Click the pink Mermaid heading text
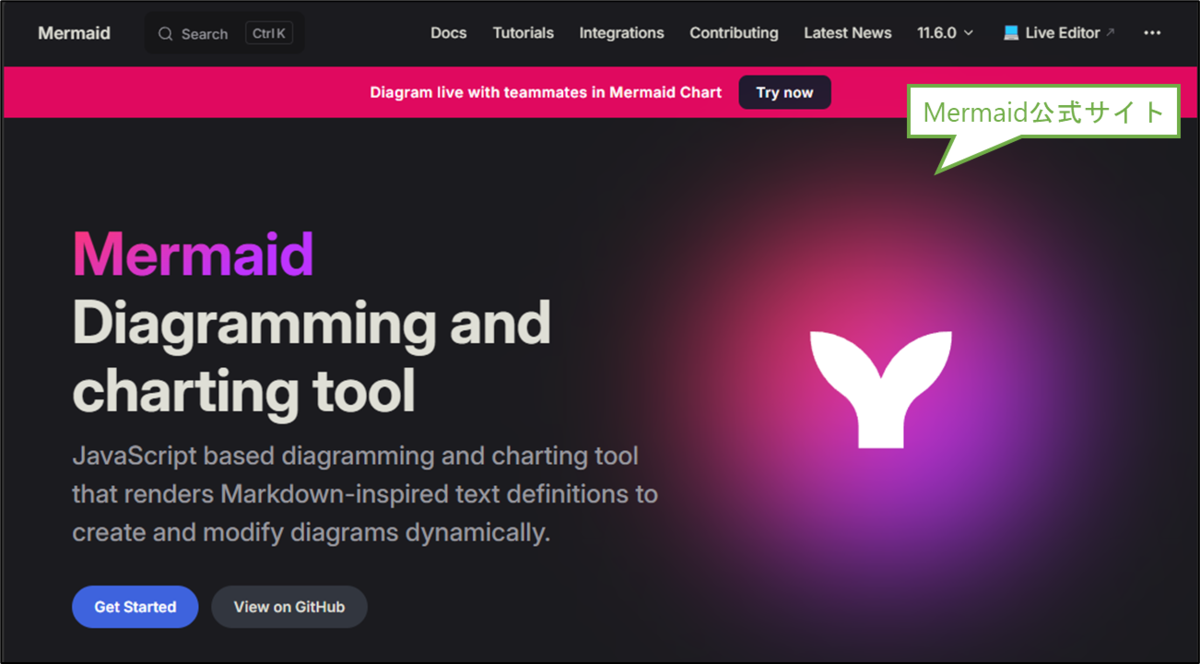The image size is (1200, 664). point(193,254)
